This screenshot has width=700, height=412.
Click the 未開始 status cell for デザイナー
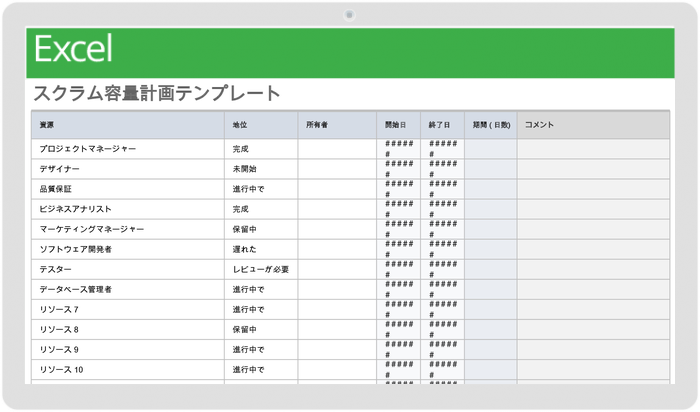pyautogui.click(x=244, y=169)
